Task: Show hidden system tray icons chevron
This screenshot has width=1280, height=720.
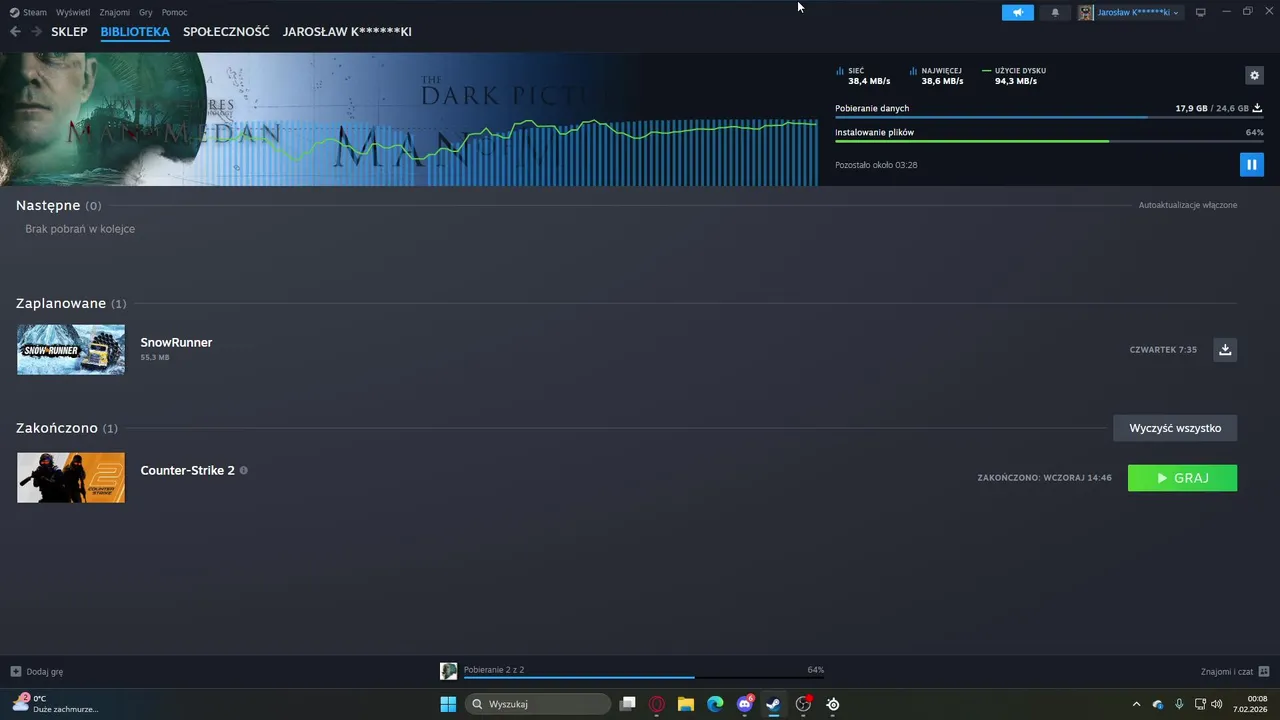Action: 1136,704
